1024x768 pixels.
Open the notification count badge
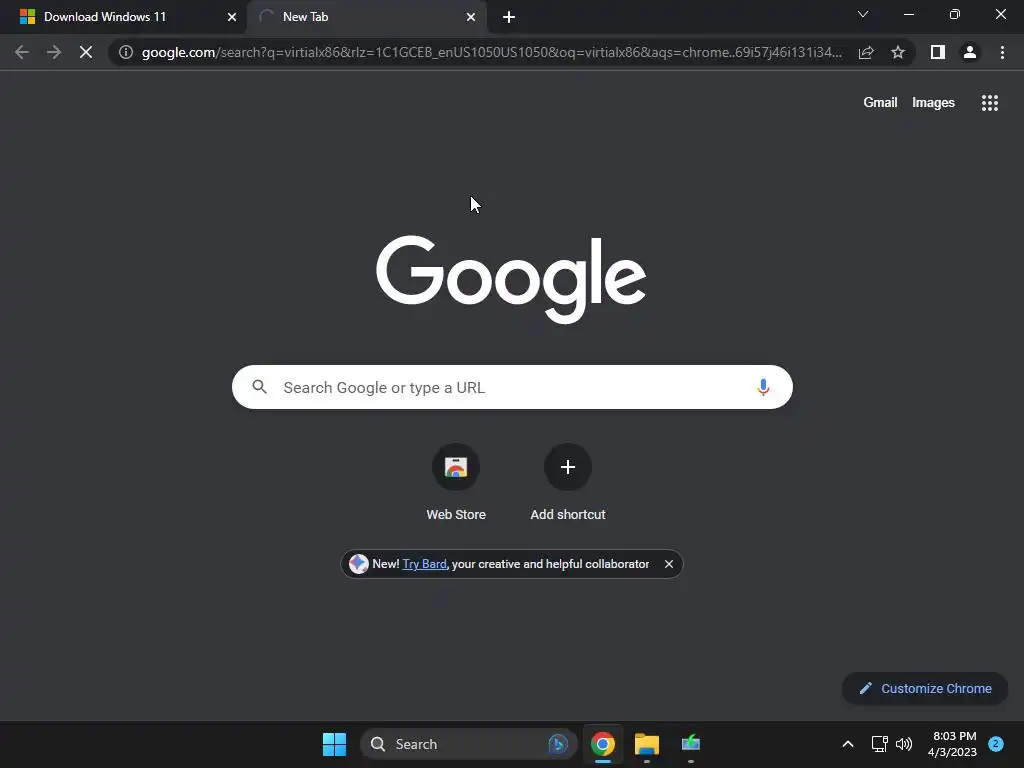click(x=996, y=744)
